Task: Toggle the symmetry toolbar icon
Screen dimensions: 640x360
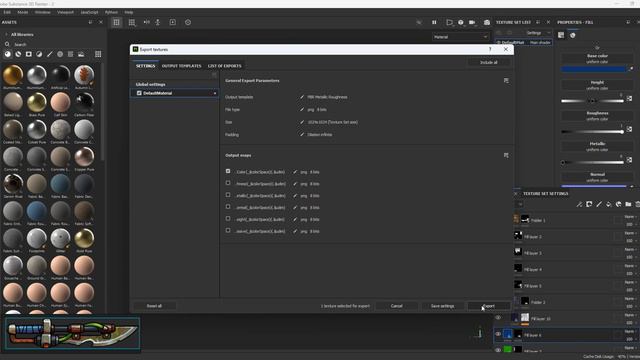Action: pos(147,22)
